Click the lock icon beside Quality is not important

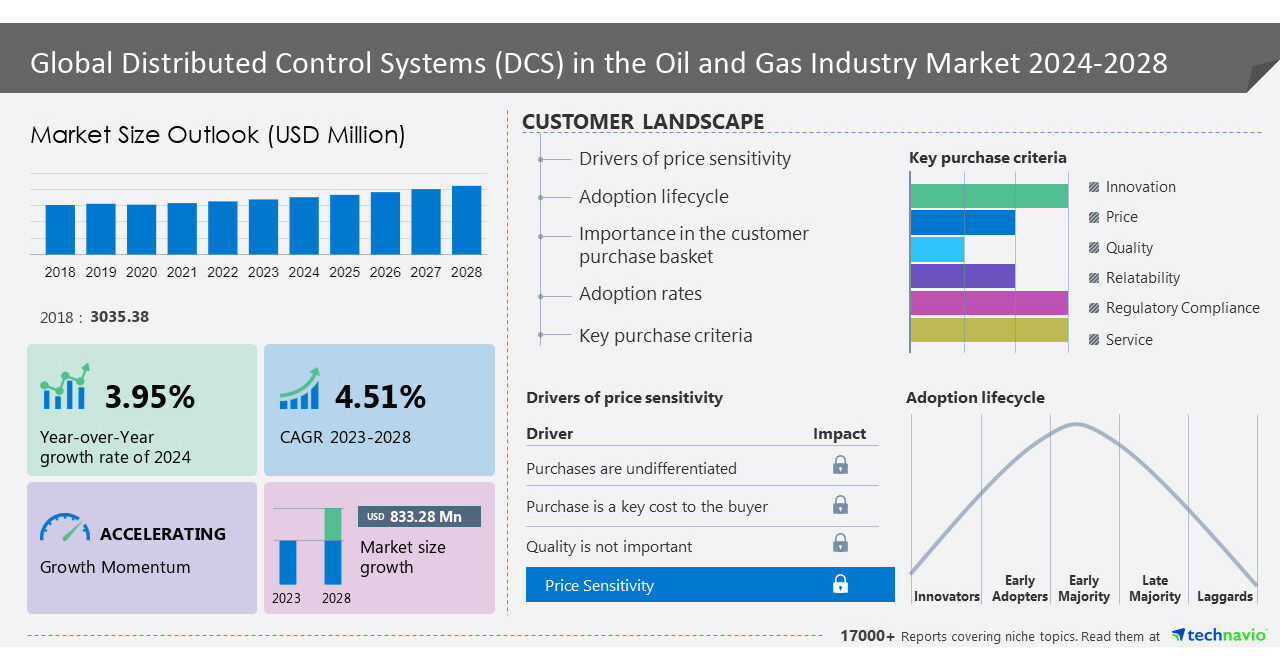tap(840, 543)
